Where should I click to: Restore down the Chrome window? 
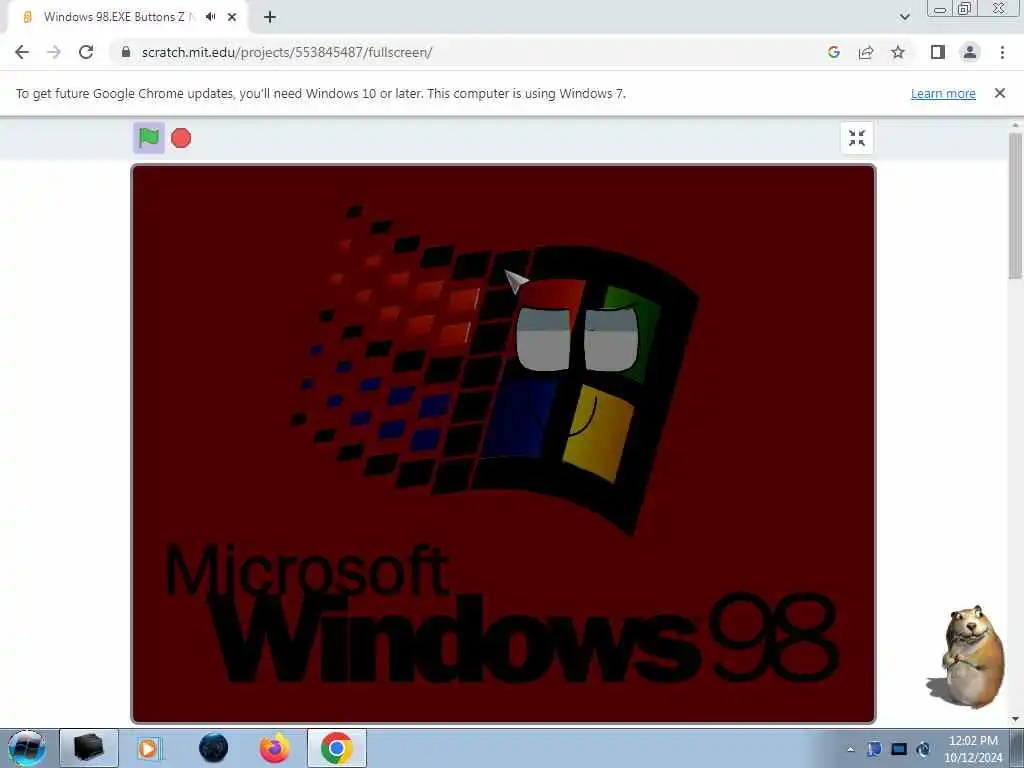click(965, 8)
